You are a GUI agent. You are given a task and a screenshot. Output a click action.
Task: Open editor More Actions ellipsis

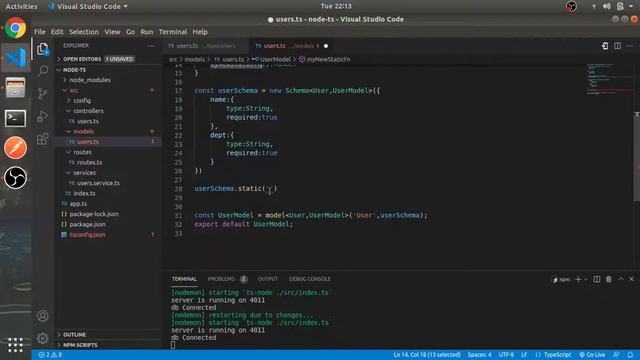coord(630,46)
